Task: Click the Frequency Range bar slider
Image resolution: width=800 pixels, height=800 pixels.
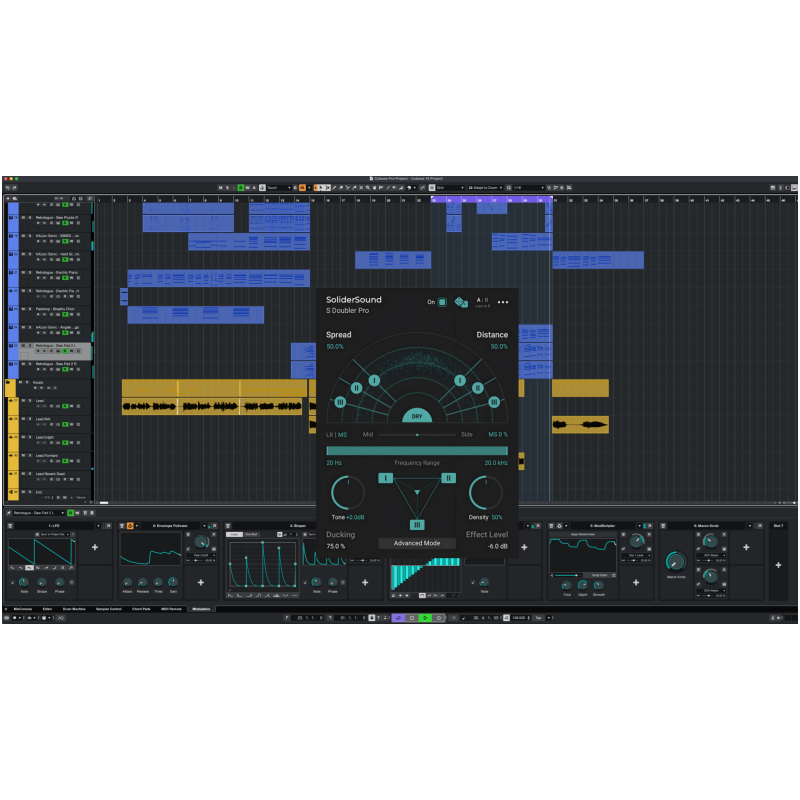Action: 417,451
